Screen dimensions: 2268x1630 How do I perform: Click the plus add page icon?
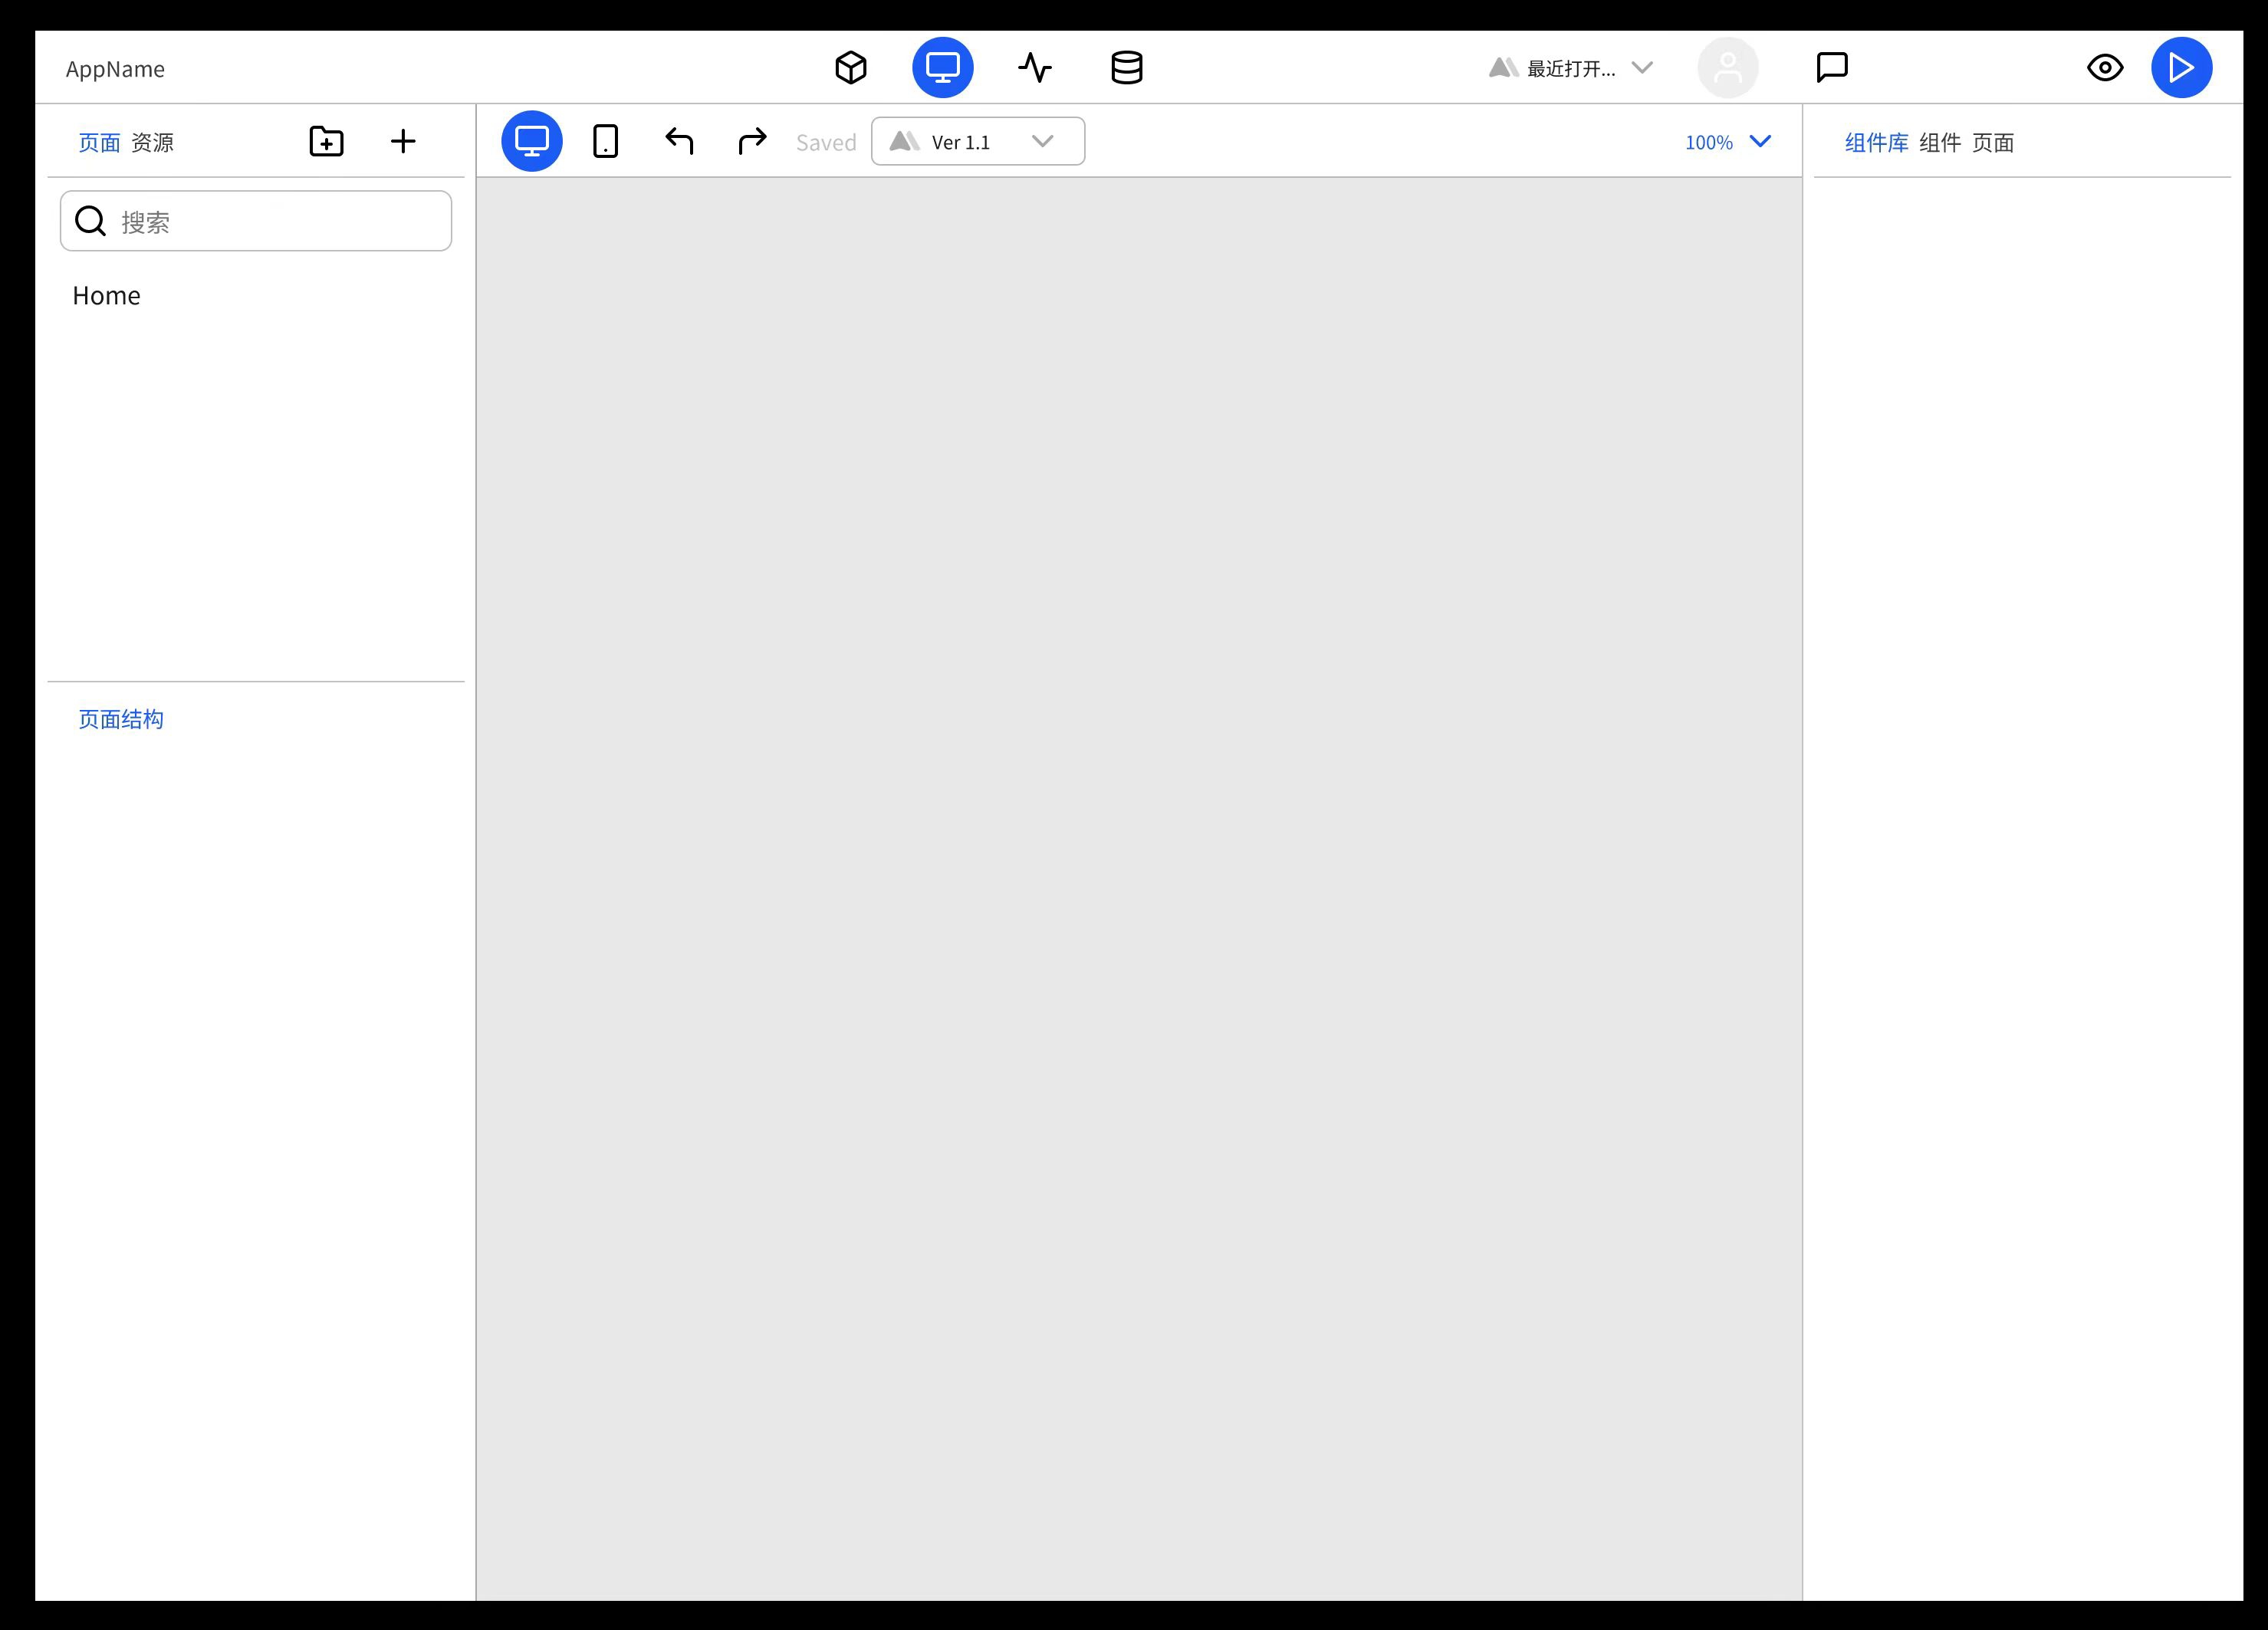[x=403, y=141]
